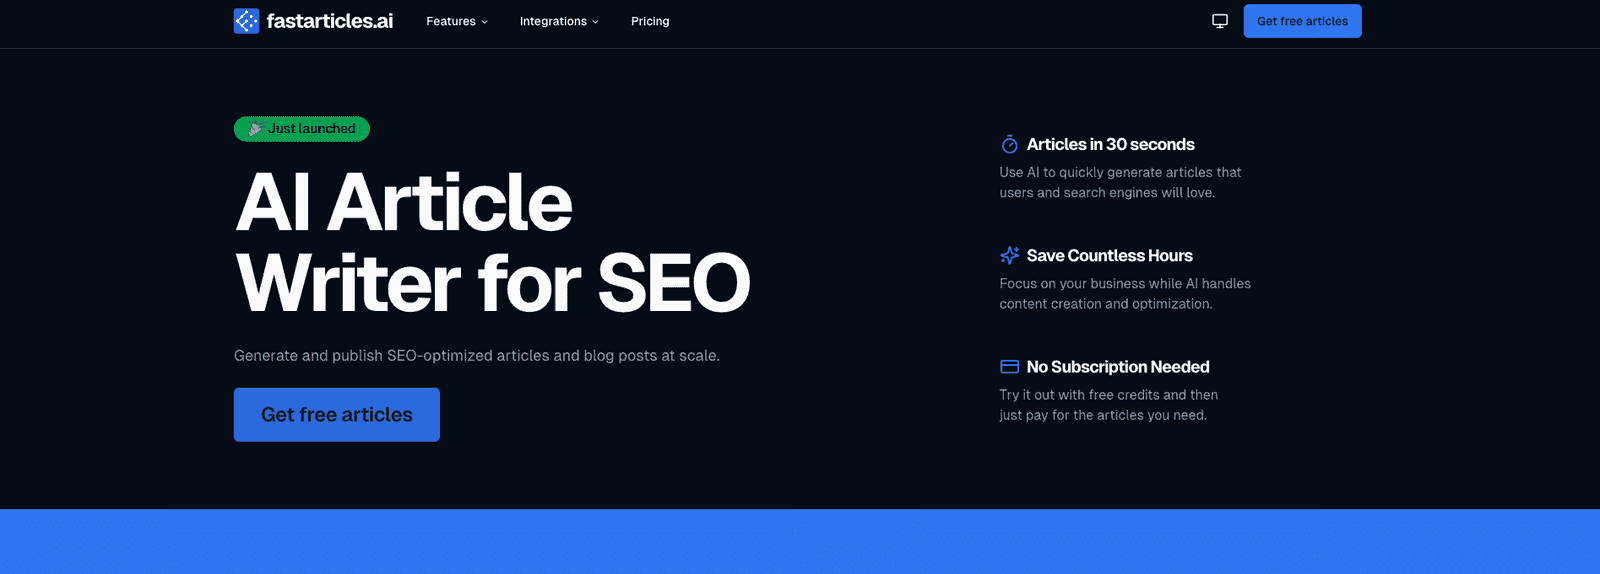Click the Articles in 30 seconds heading
This screenshot has width=1600, height=574.
[x=1110, y=145]
